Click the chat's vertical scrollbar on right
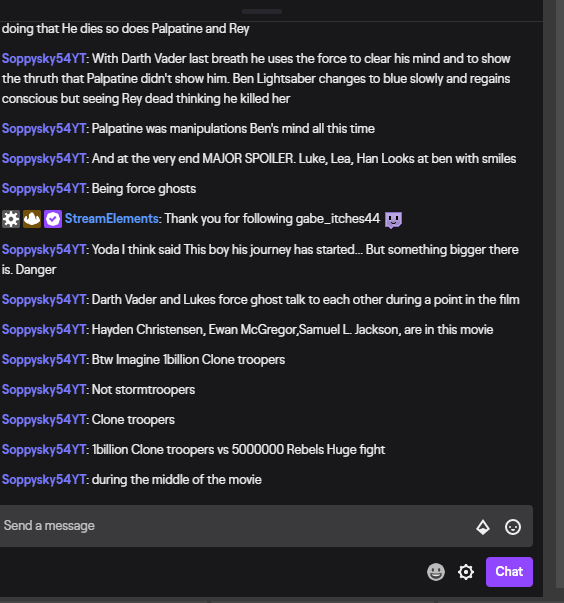564x603 pixels. click(x=560, y=292)
